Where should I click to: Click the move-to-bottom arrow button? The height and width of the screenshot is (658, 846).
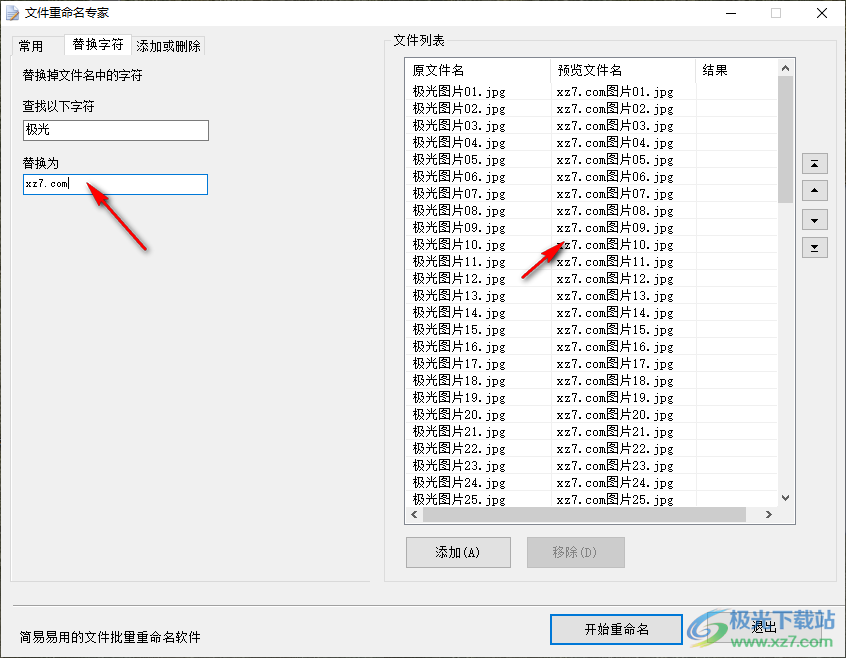[x=815, y=248]
